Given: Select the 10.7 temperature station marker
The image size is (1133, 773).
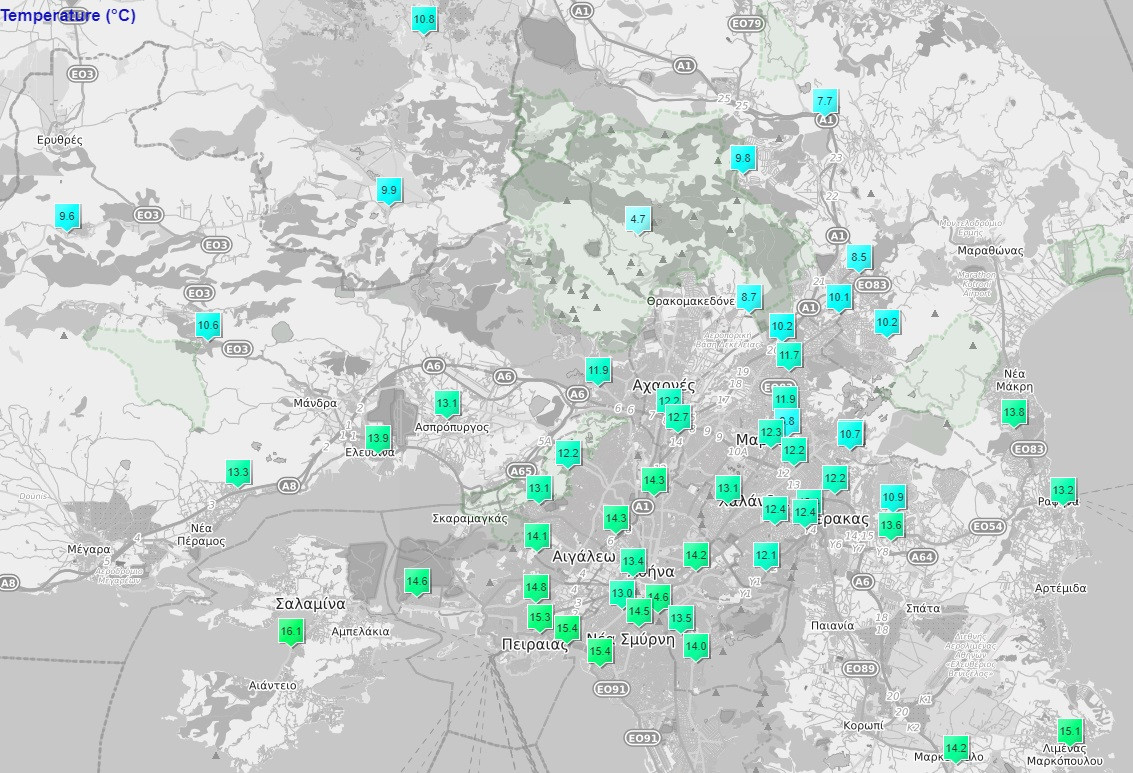Looking at the screenshot, I should coord(850,434).
